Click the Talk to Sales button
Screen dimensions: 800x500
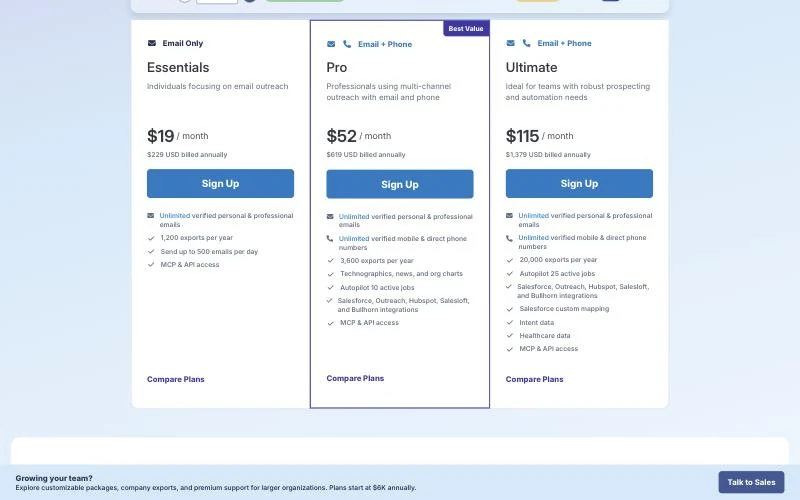pyautogui.click(x=751, y=482)
